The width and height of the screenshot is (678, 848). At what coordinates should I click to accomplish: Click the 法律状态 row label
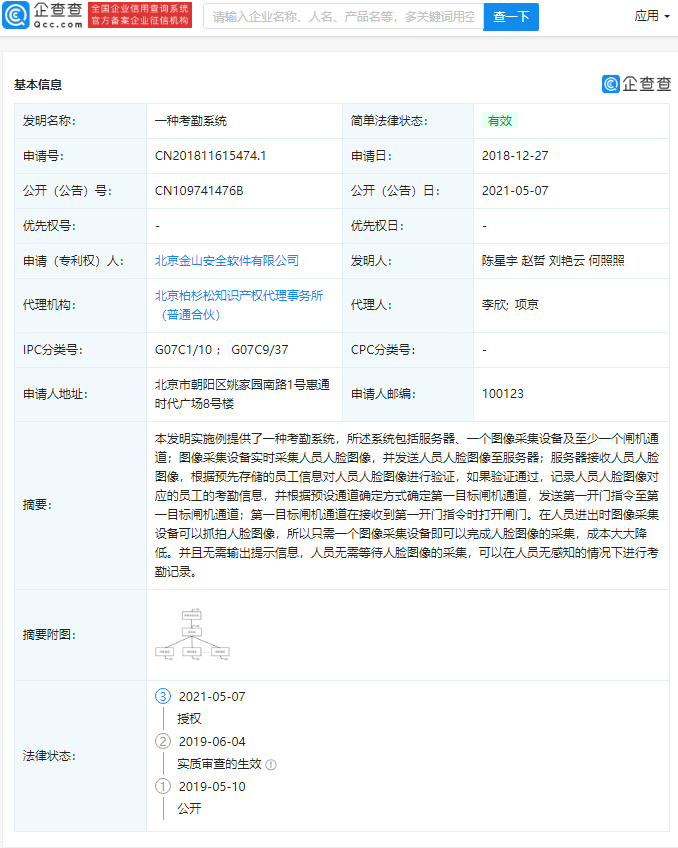[x=49, y=756]
